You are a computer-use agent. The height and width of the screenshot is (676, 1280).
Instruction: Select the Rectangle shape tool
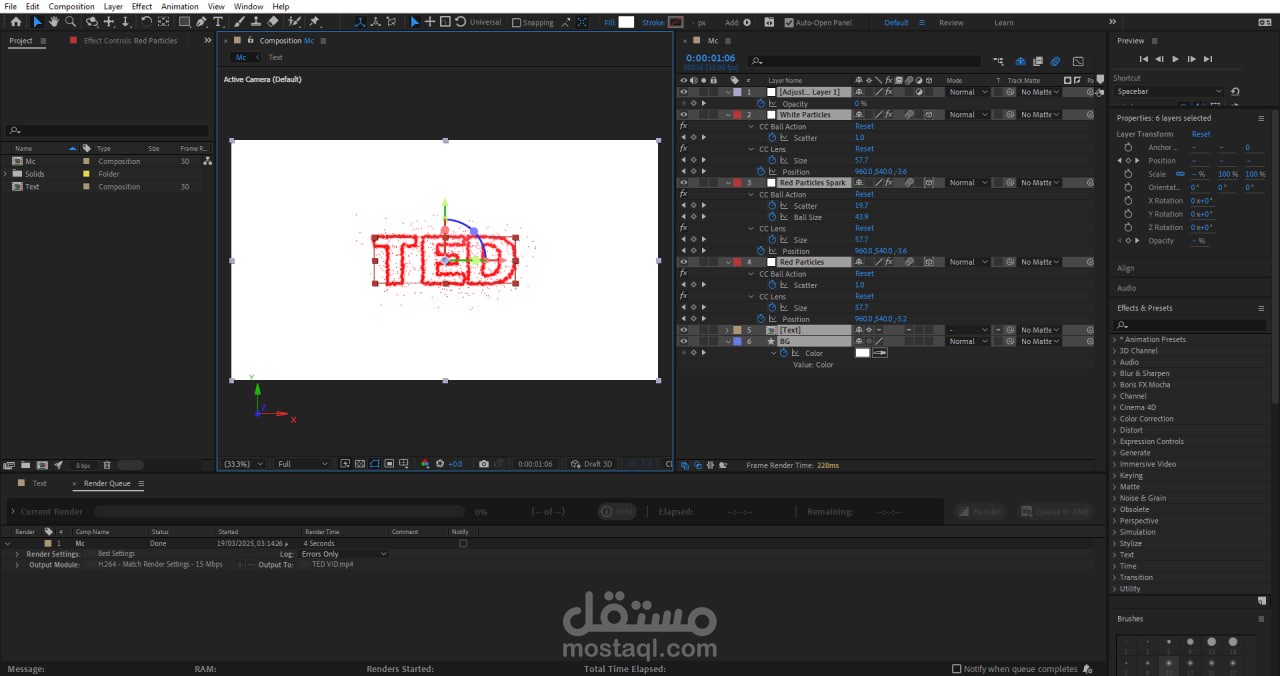point(184,21)
